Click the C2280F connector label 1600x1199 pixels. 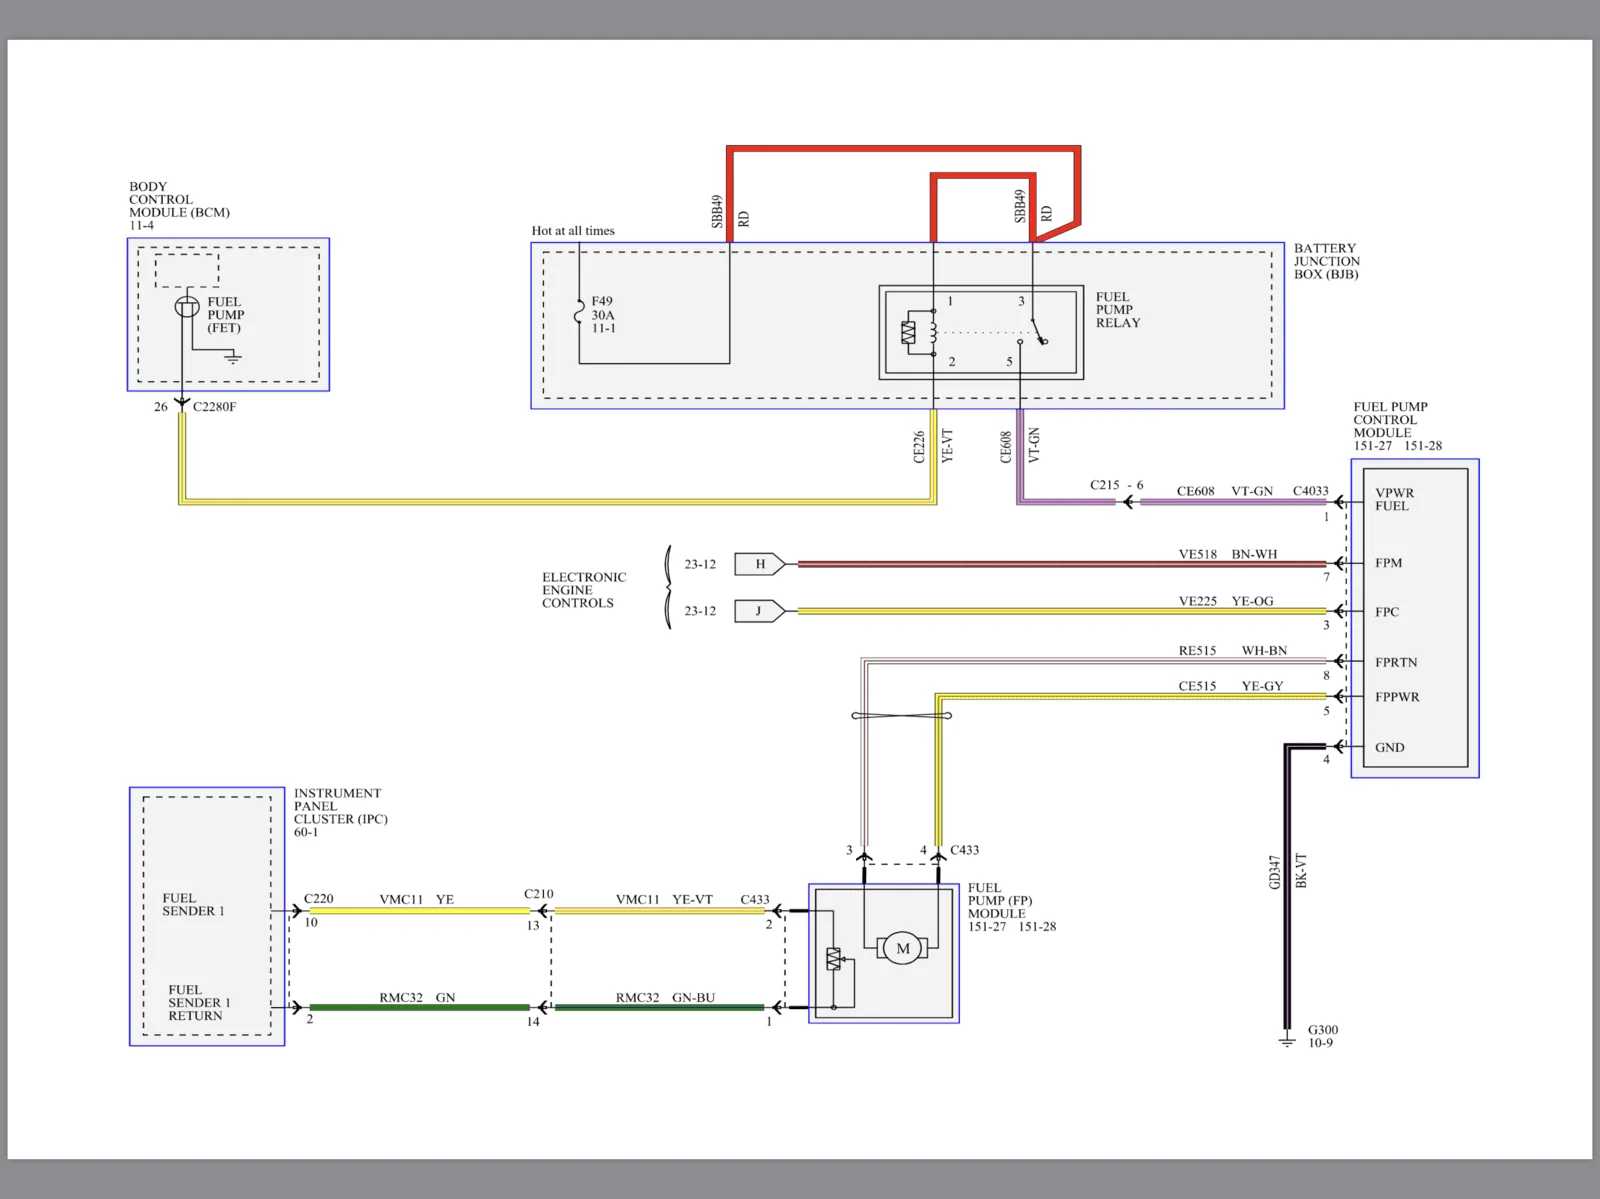pyautogui.click(x=215, y=407)
